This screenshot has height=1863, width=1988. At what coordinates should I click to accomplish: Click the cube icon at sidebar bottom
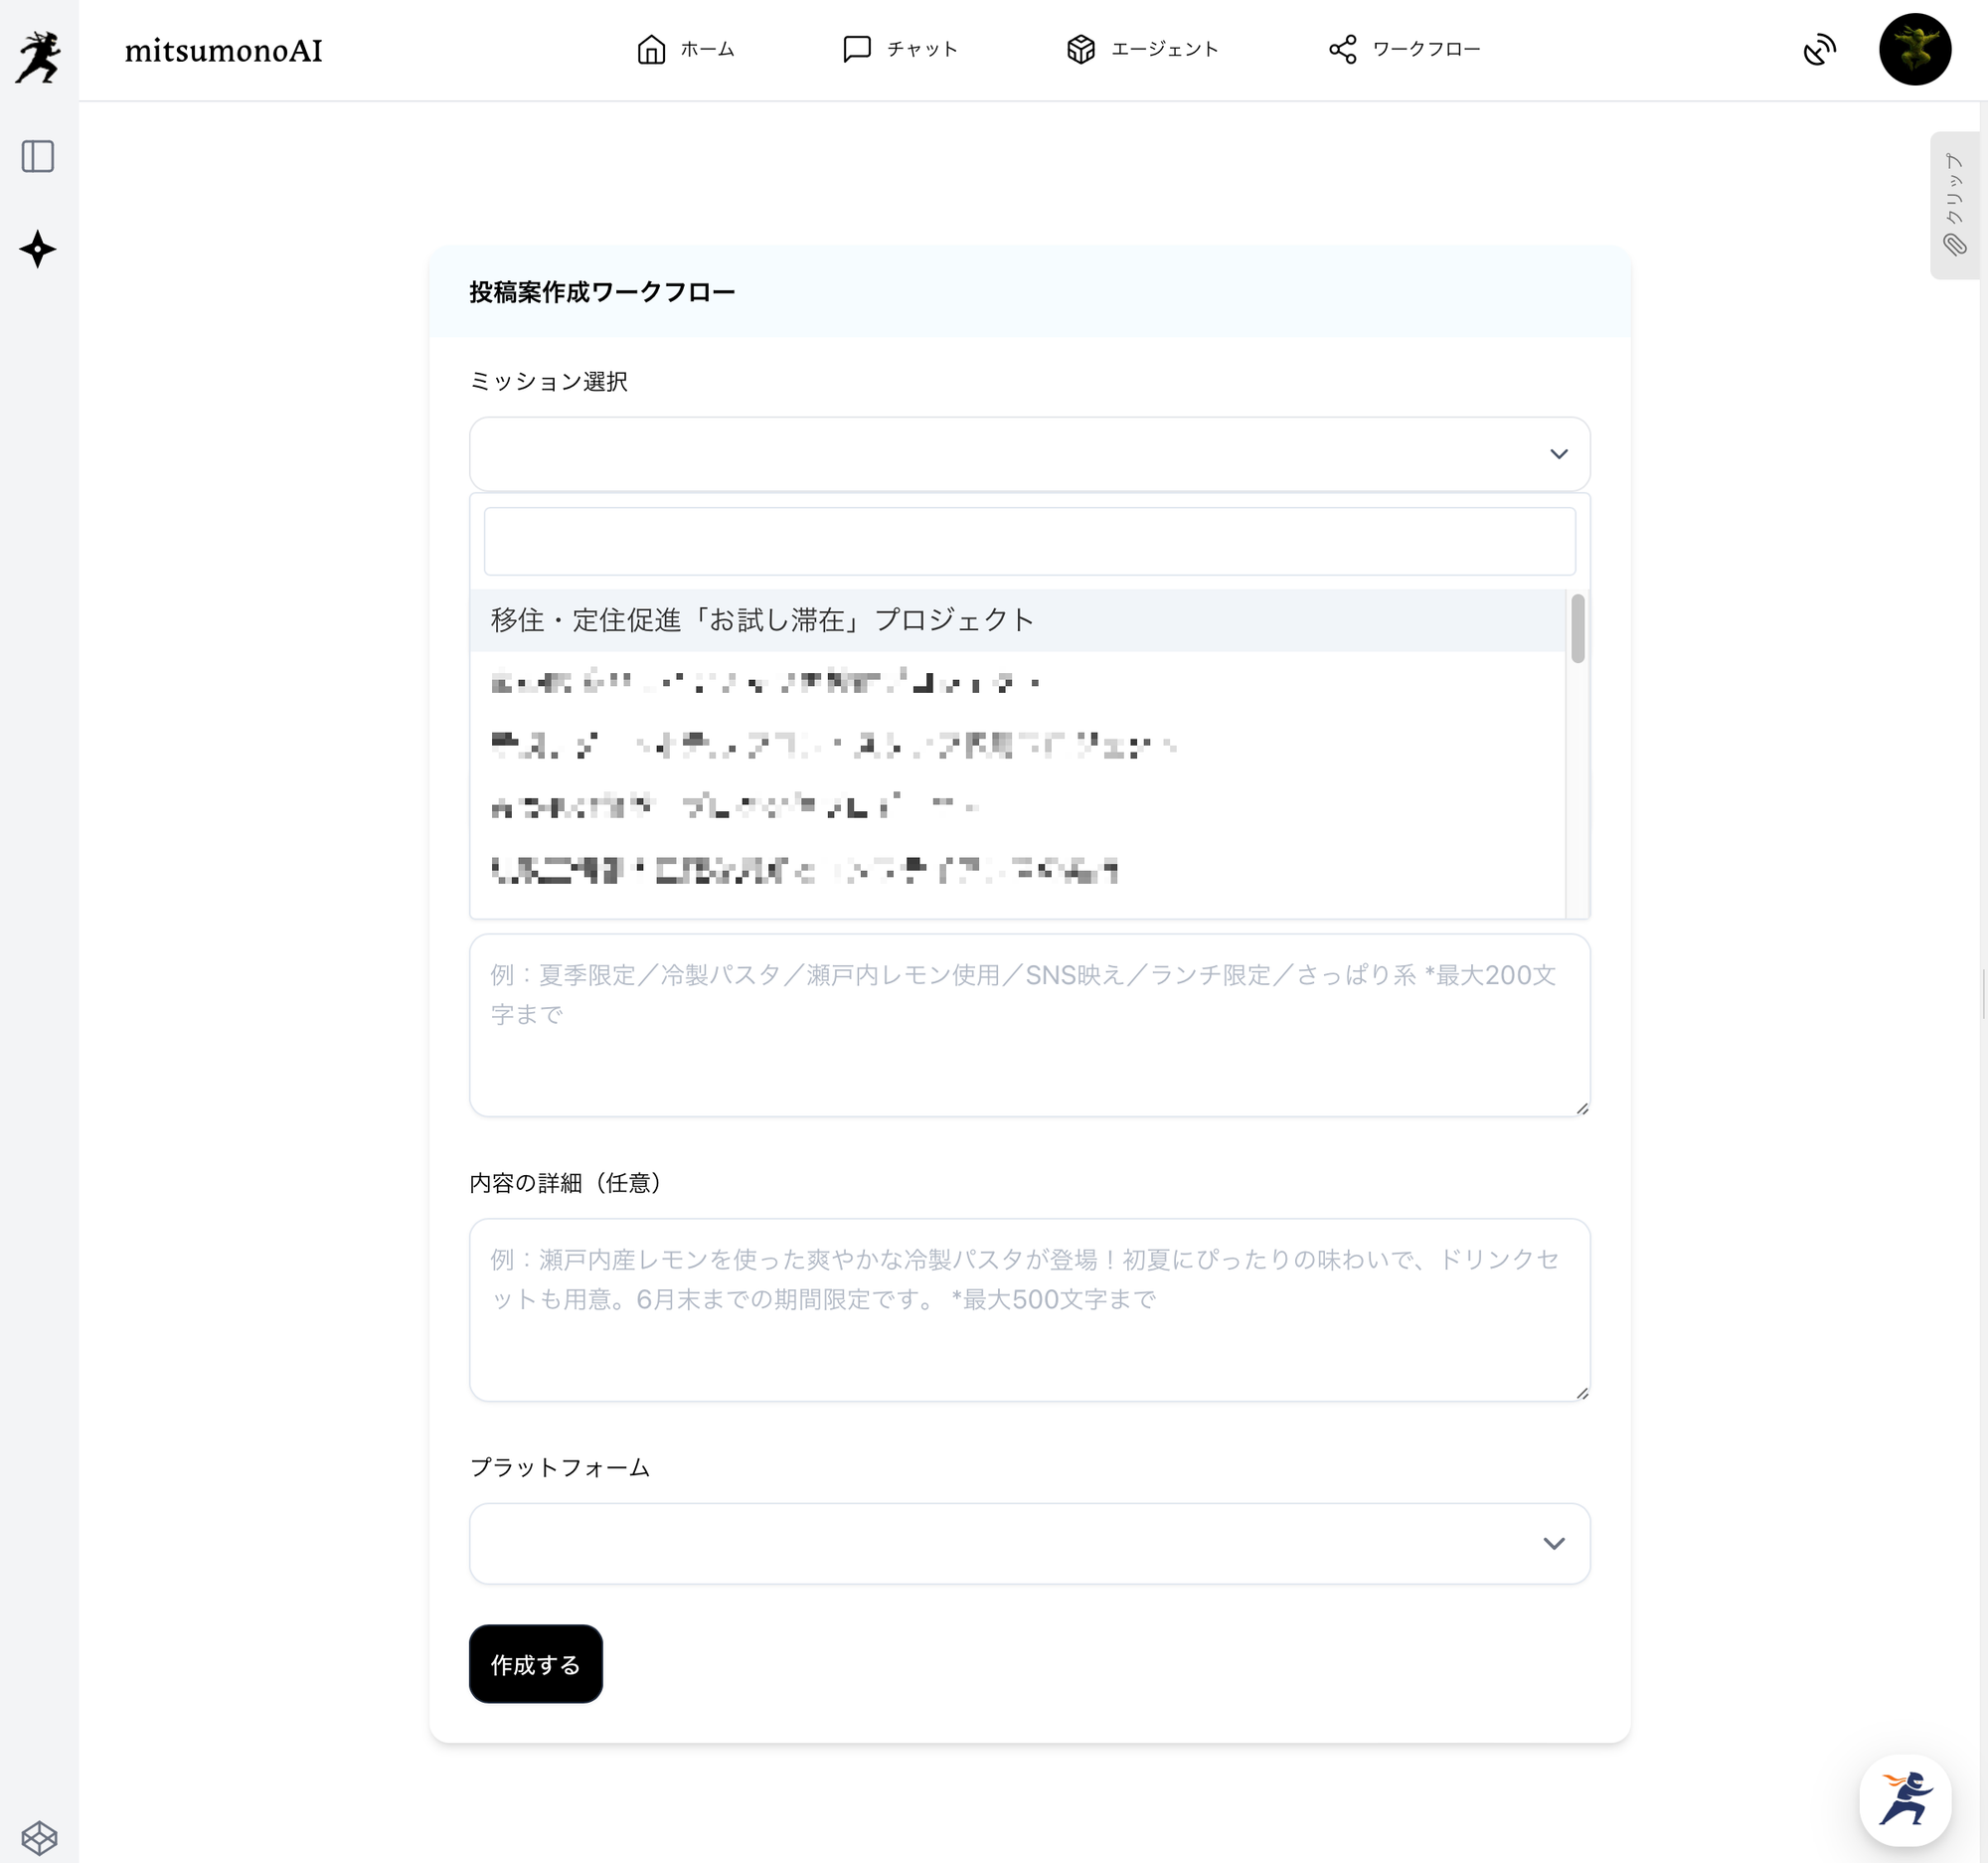[x=39, y=1837]
